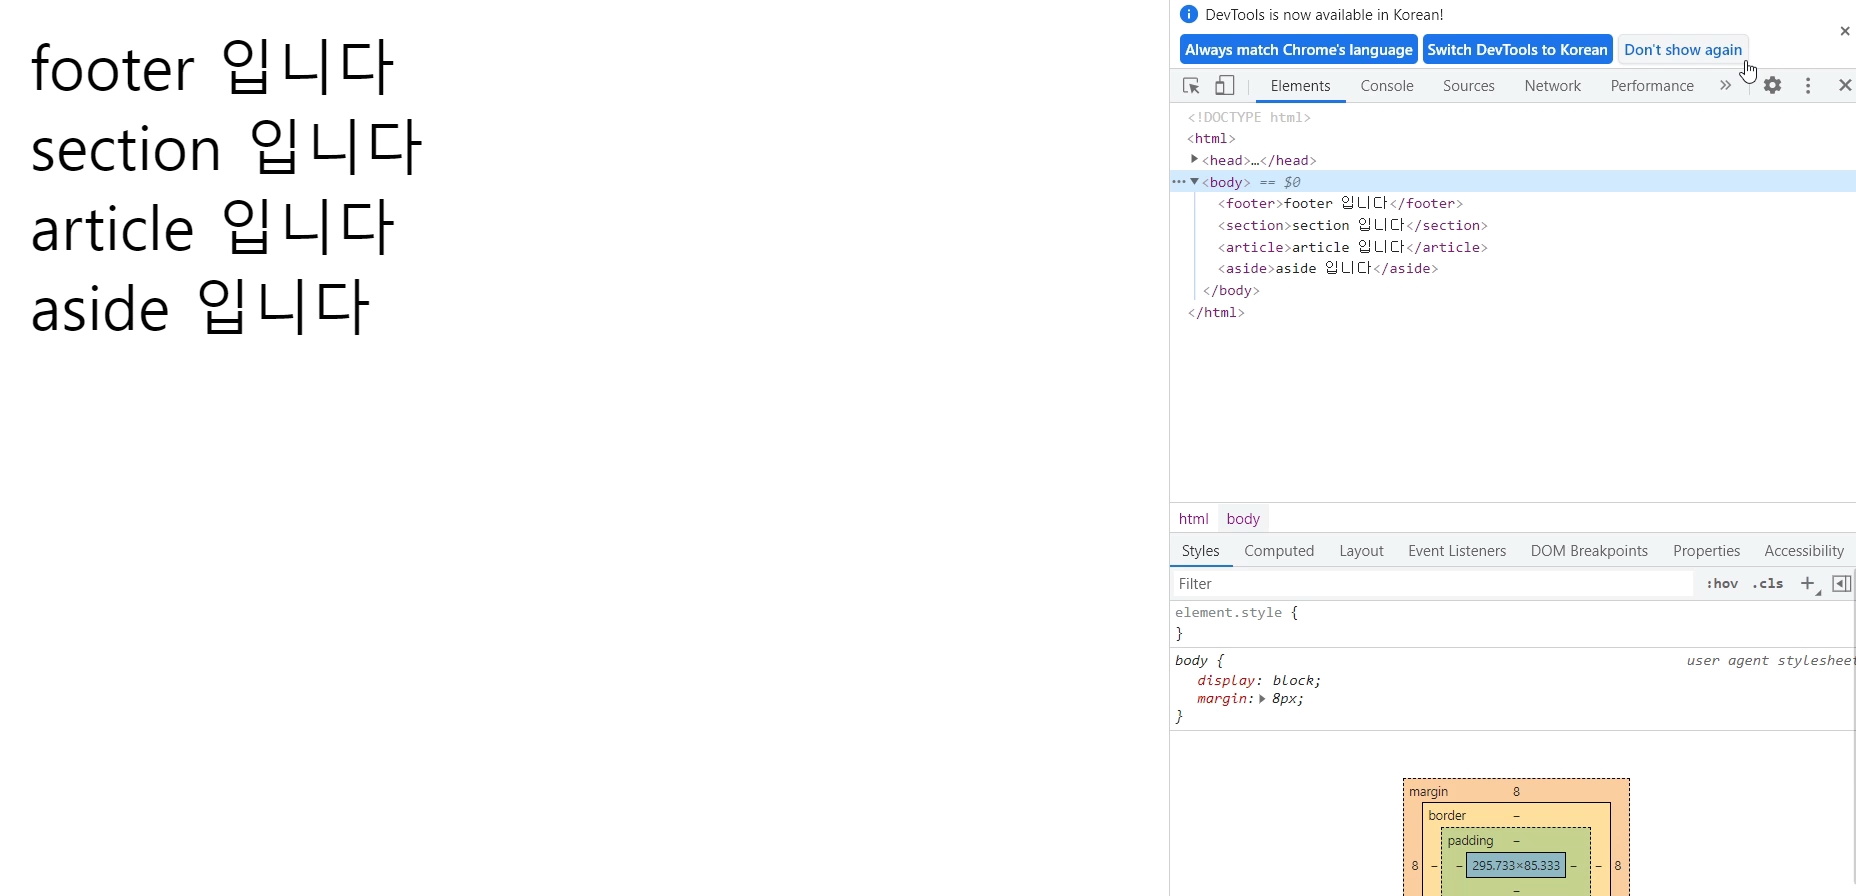Open the DevTools three-dot customize menu

[1808, 86]
